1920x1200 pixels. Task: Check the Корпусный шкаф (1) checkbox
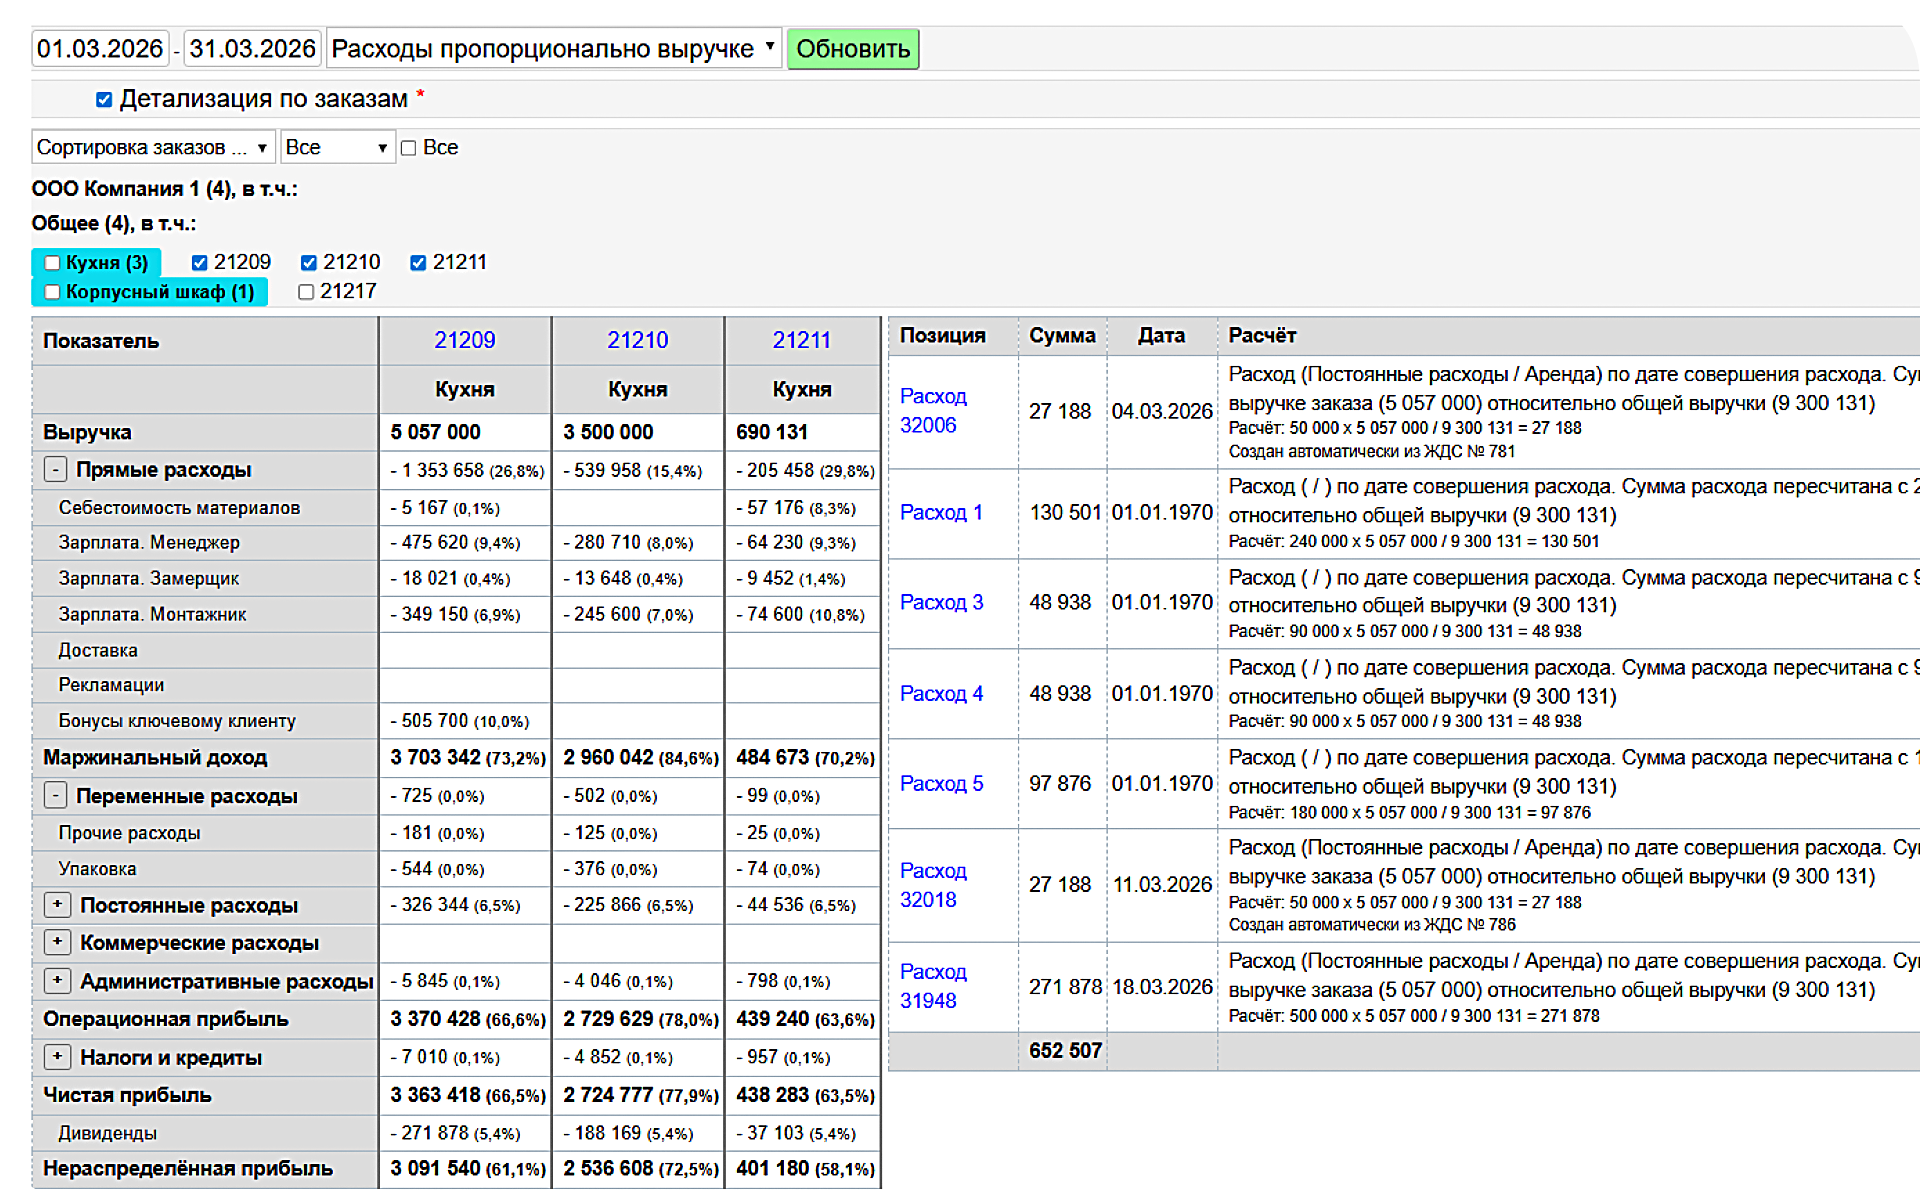52,292
